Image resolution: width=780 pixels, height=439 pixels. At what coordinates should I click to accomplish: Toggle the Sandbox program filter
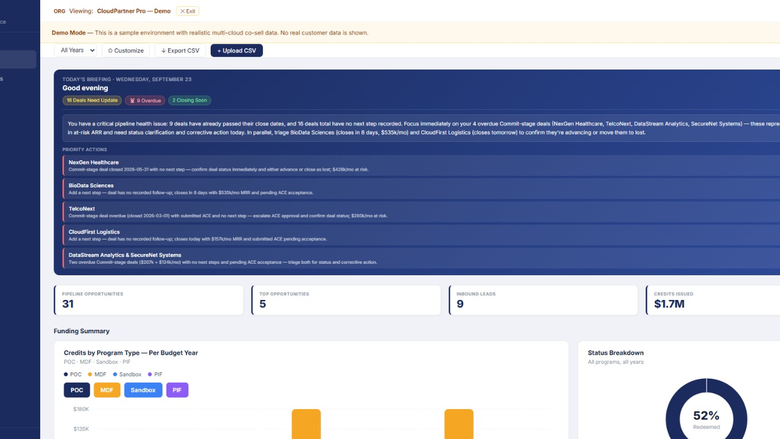pyautogui.click(x=143, y=390)
